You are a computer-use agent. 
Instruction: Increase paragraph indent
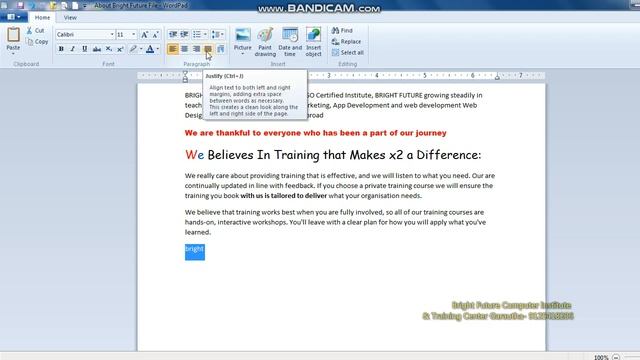pyautogui.click(x=184, y=34)
